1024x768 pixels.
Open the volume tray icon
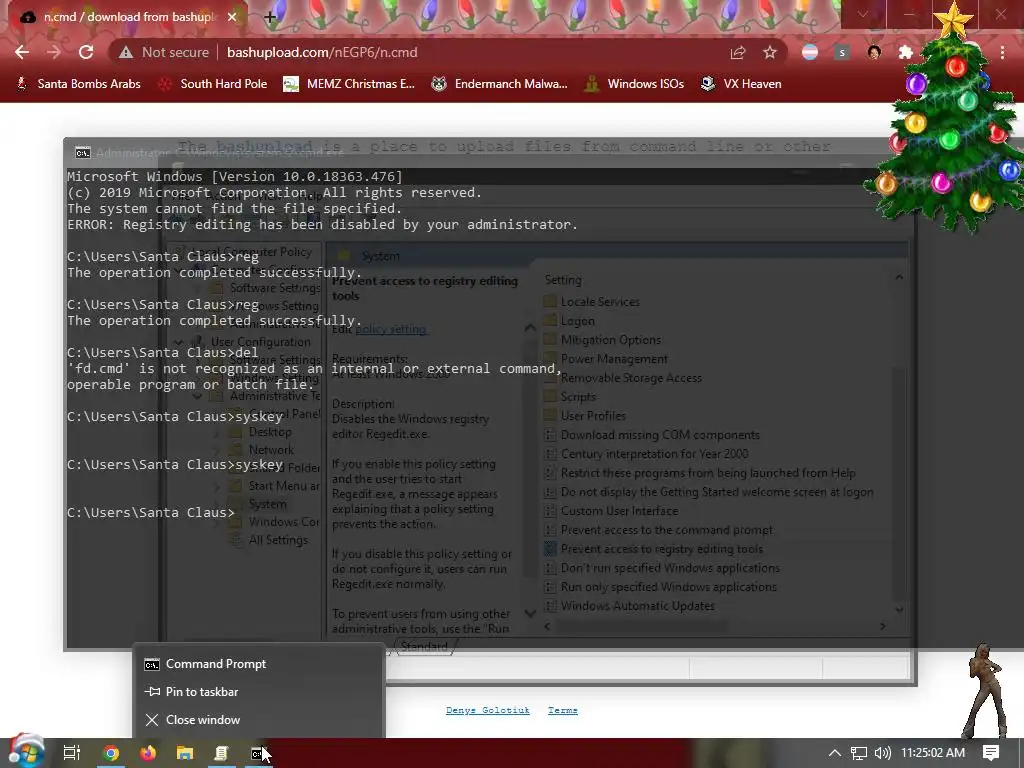(882, 753)
